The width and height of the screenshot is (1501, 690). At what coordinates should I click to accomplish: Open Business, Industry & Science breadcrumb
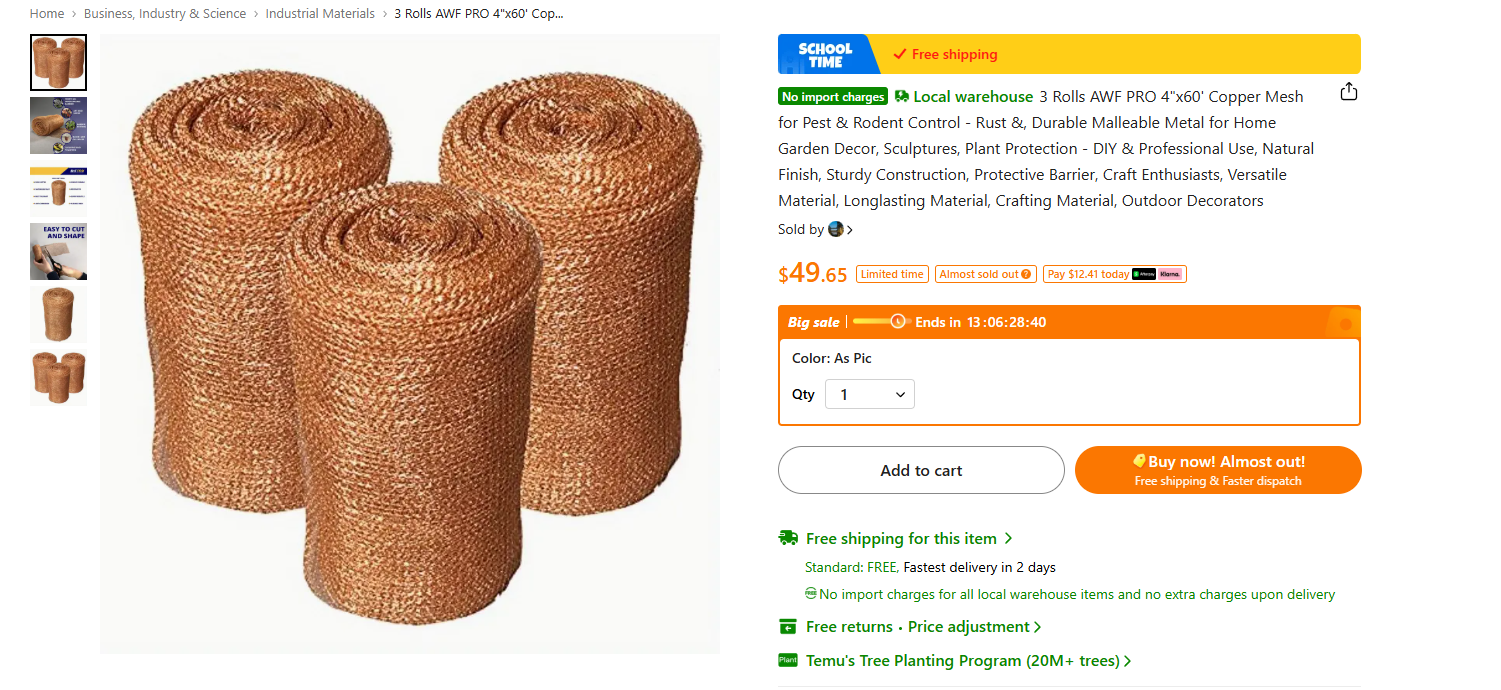tap(165, 14)
